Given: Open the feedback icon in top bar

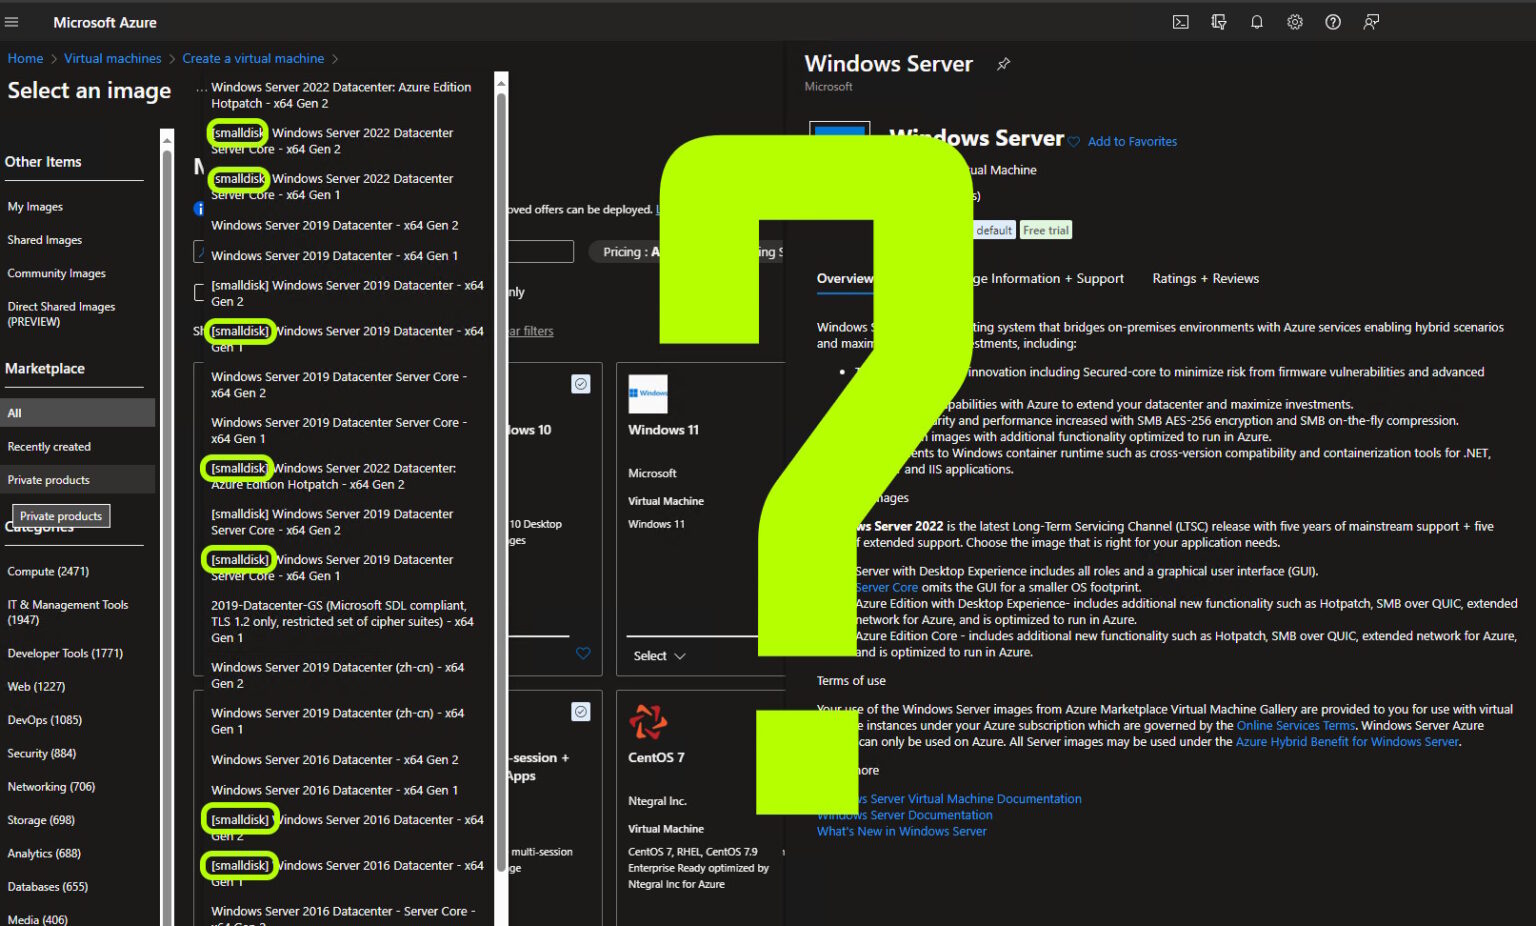Looking at the screenshot, I should tap(1371, 22).
